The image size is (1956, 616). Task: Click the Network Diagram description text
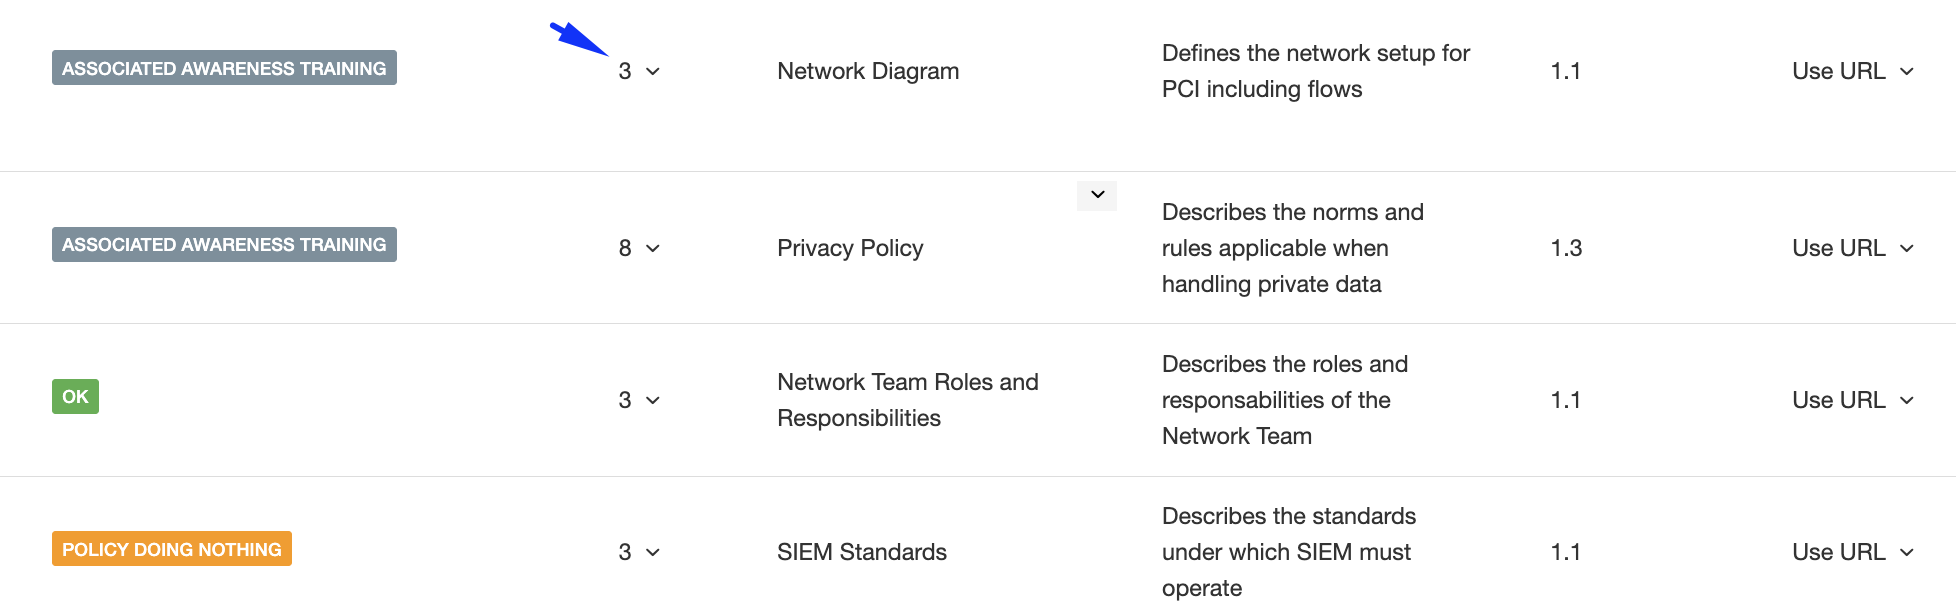pyautogui.click(x=1316, y=71)
